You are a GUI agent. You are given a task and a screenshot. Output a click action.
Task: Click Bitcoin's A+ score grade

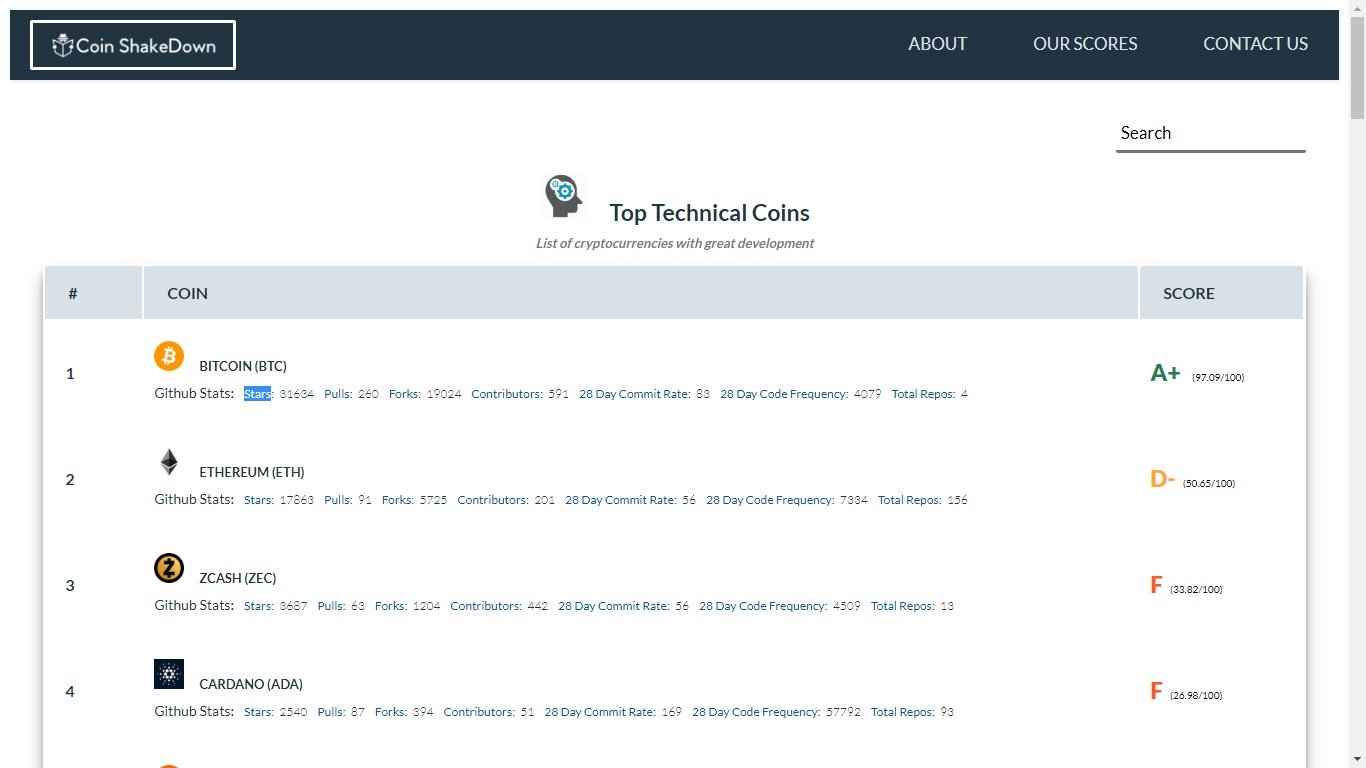pyautogui.click(x=1165, y=373)
